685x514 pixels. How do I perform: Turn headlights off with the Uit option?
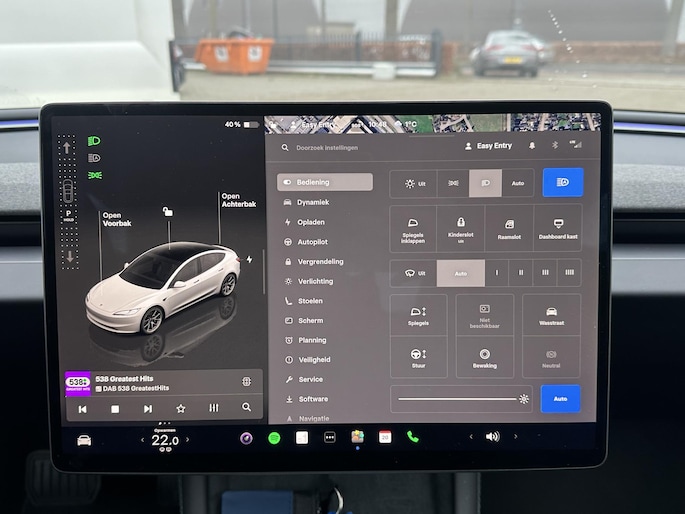point(413,184)
